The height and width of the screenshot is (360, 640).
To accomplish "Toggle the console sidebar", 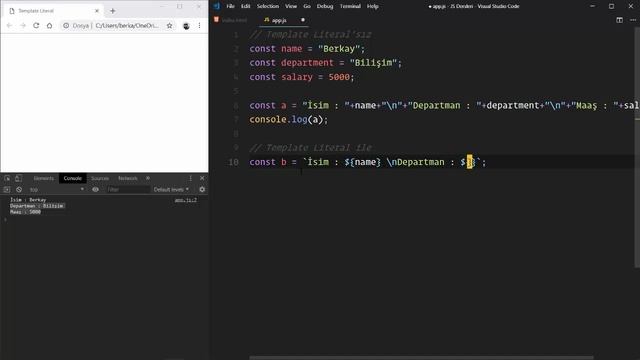I will 7,189.
